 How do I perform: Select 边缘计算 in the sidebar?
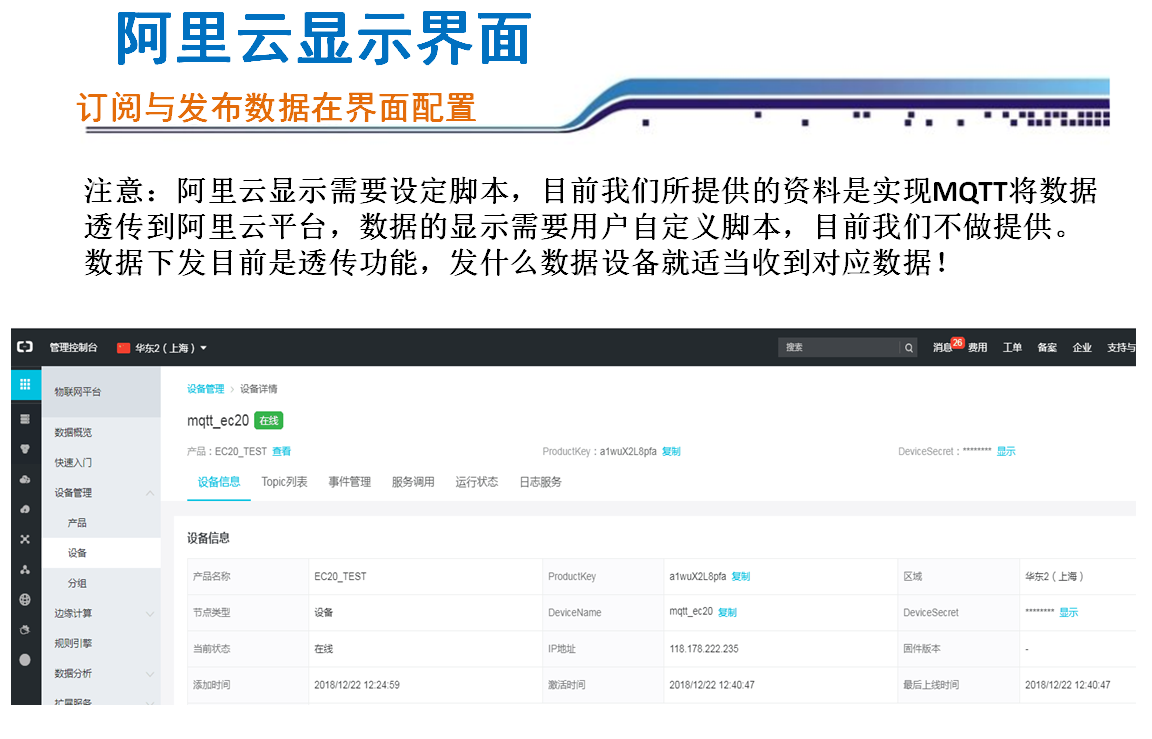73,613
